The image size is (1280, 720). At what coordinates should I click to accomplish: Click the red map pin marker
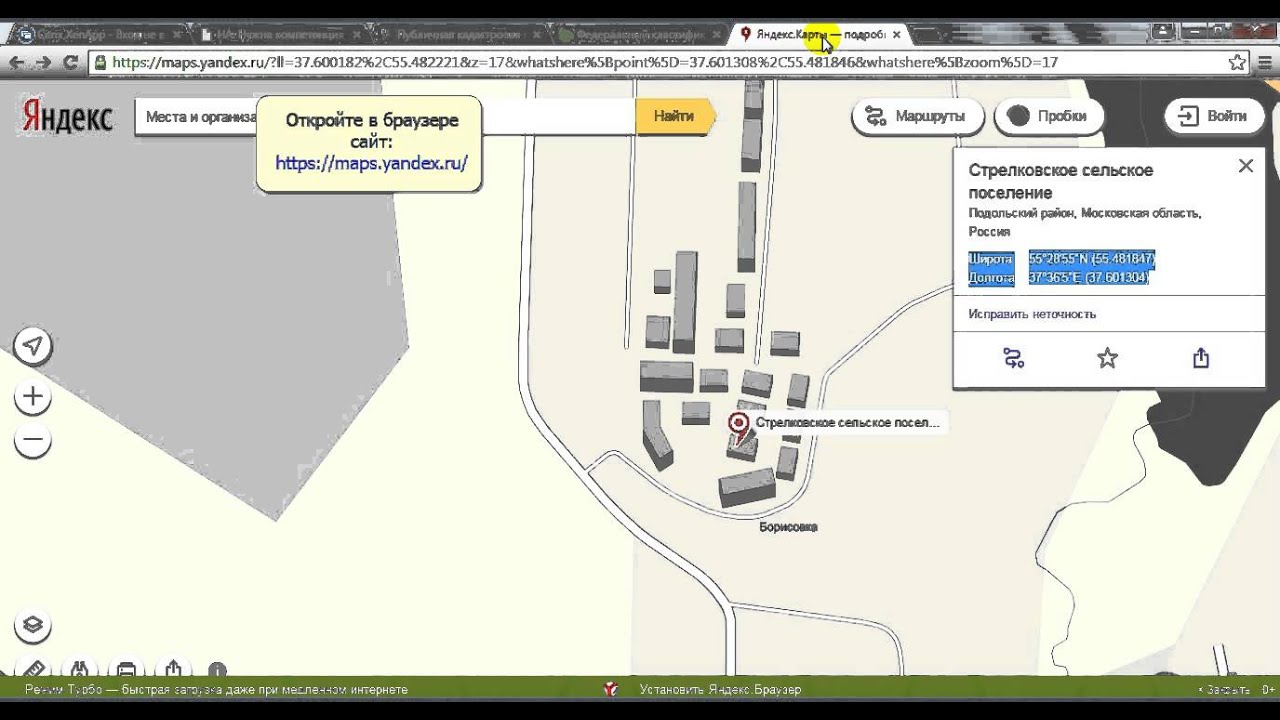click(738, 425)
